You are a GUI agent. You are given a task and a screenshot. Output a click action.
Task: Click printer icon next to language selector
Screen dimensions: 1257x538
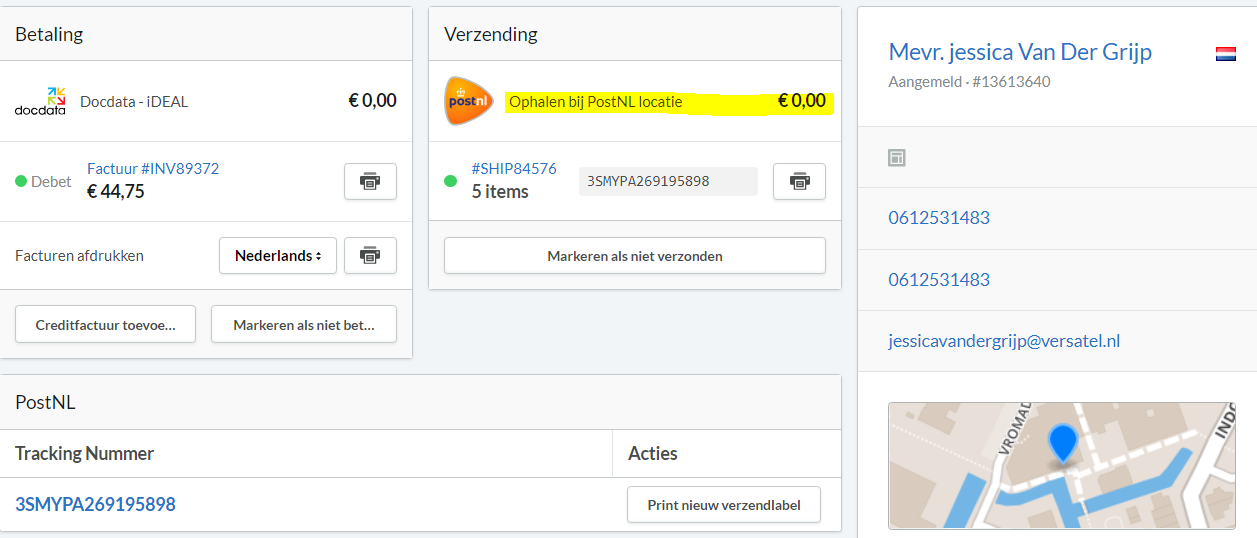[370, 255]
